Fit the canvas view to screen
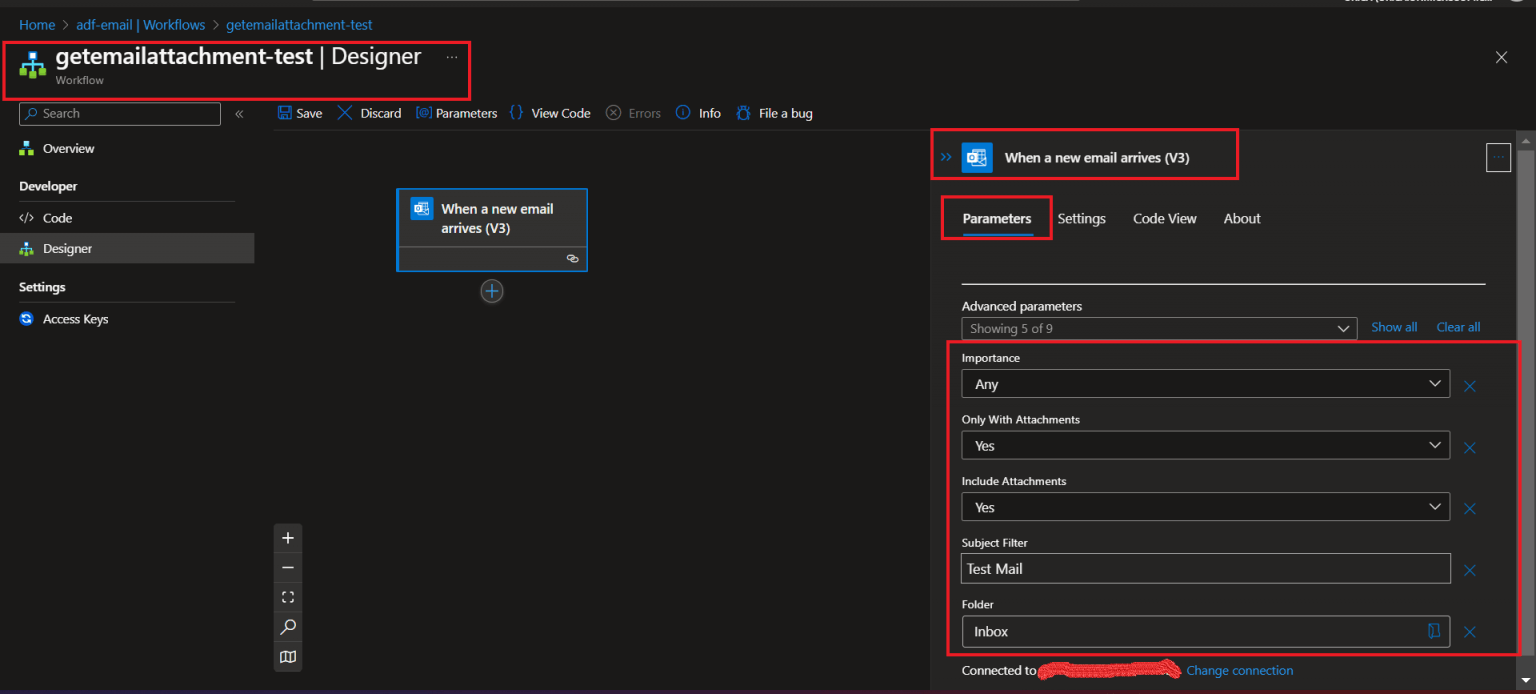This screenshot has height=694, width=1536. [288, 597]
